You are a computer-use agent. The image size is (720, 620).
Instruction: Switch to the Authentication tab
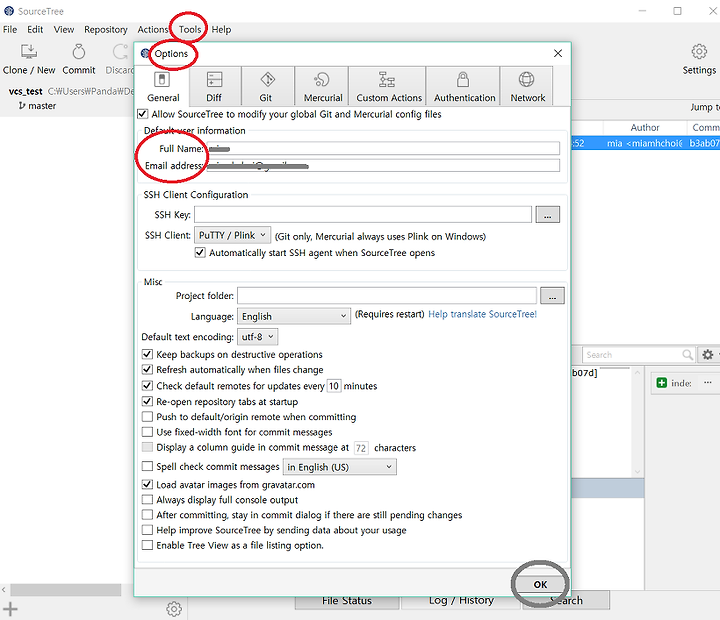[x=464, y=86]
